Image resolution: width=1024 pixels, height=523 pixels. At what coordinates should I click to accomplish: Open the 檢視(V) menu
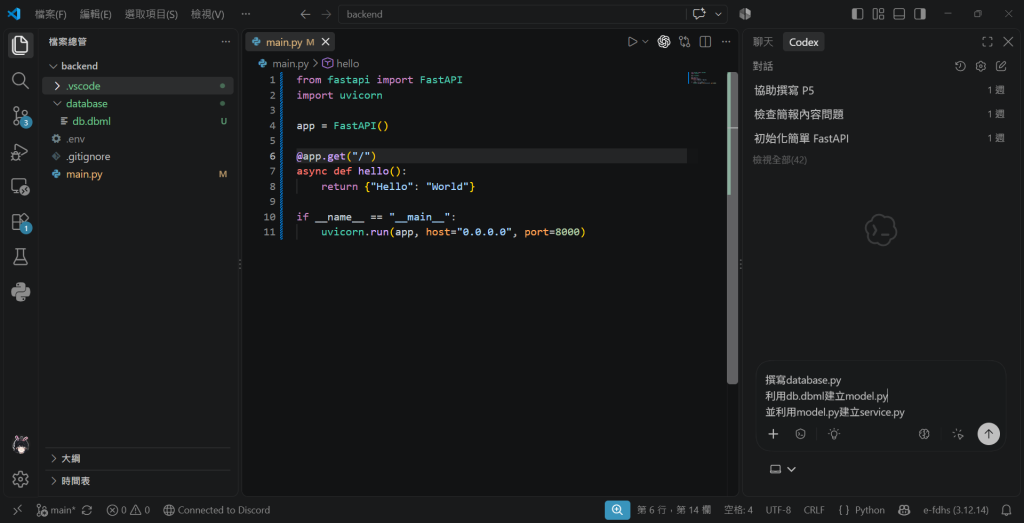point(208,14)
